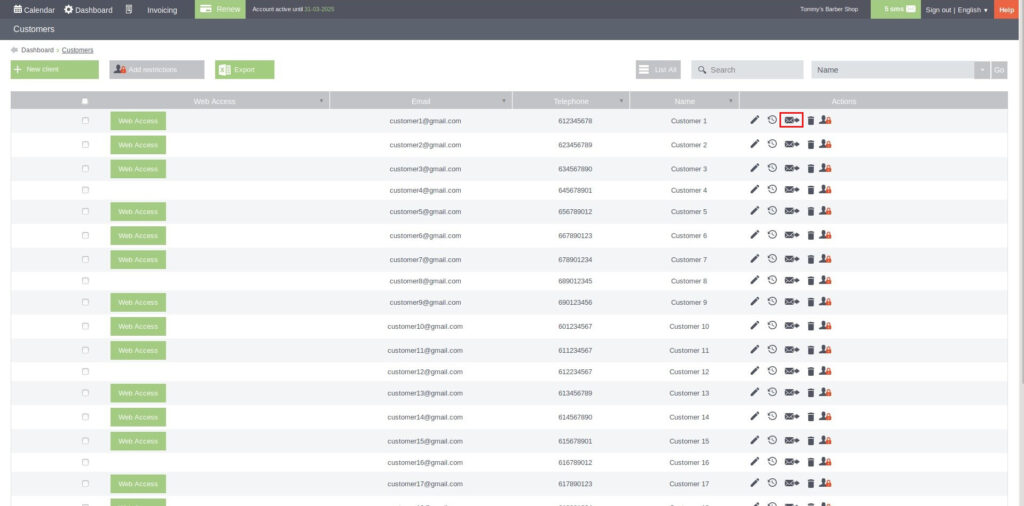Viewport: 1024px width, 506px height.
Task: Sort by Email column arrow
Action: tap(504, 101)
